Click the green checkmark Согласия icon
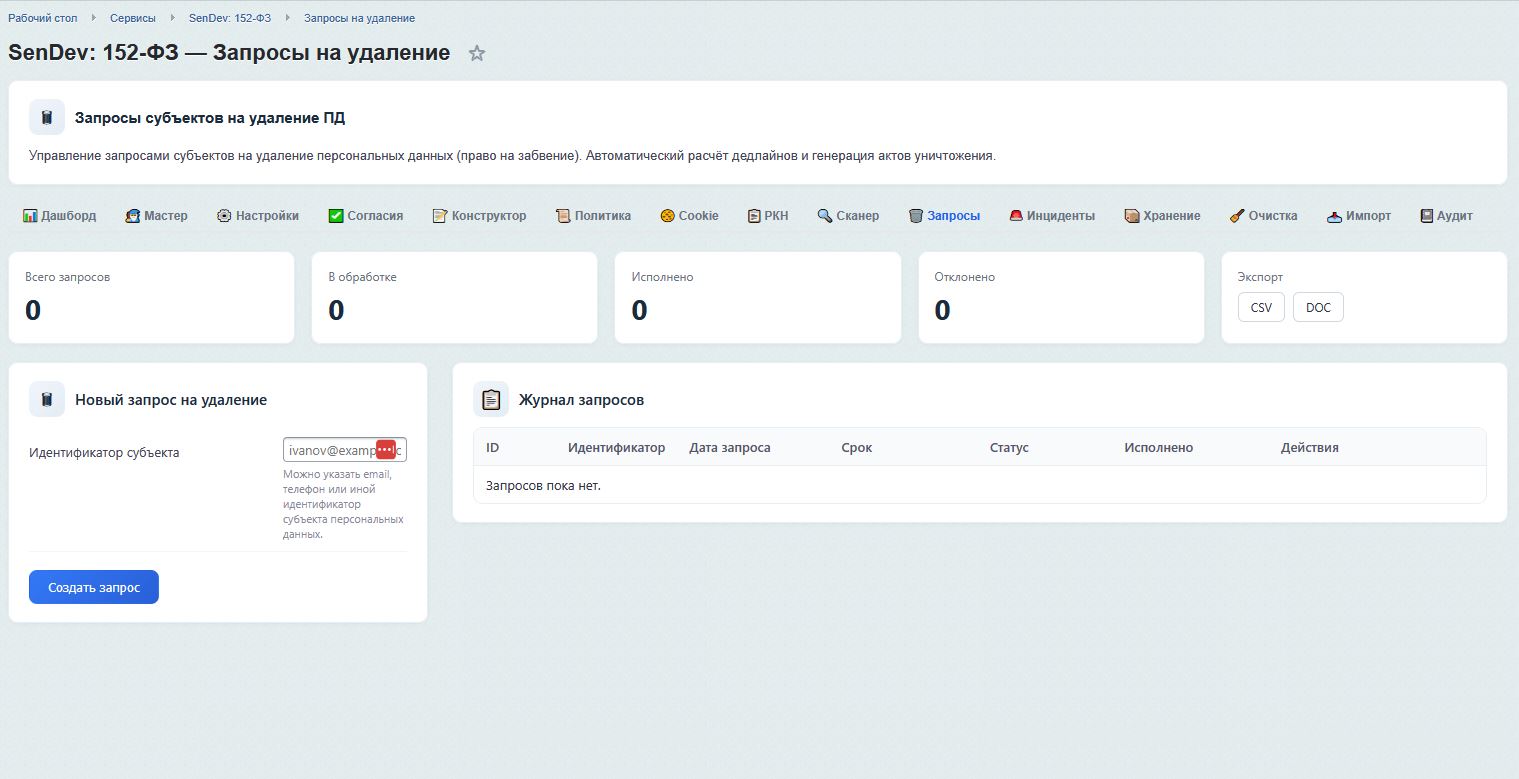The width and height of the screenshot is (1519, 779). pyautogui.click(x=336, y=216)
